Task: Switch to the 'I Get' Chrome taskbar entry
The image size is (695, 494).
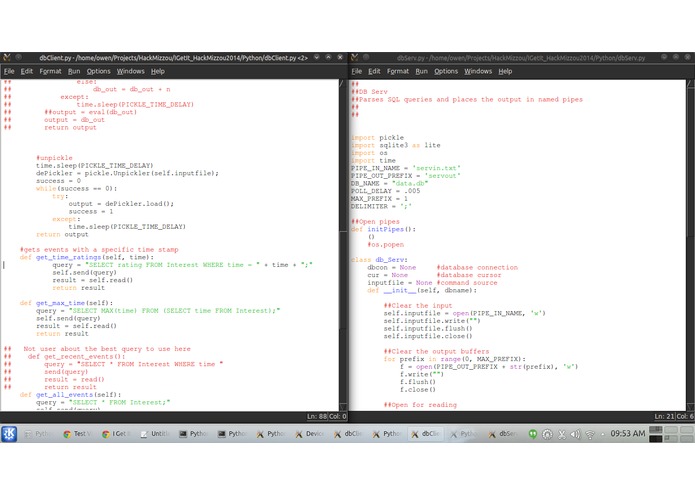Action: [x=116, y=434]
